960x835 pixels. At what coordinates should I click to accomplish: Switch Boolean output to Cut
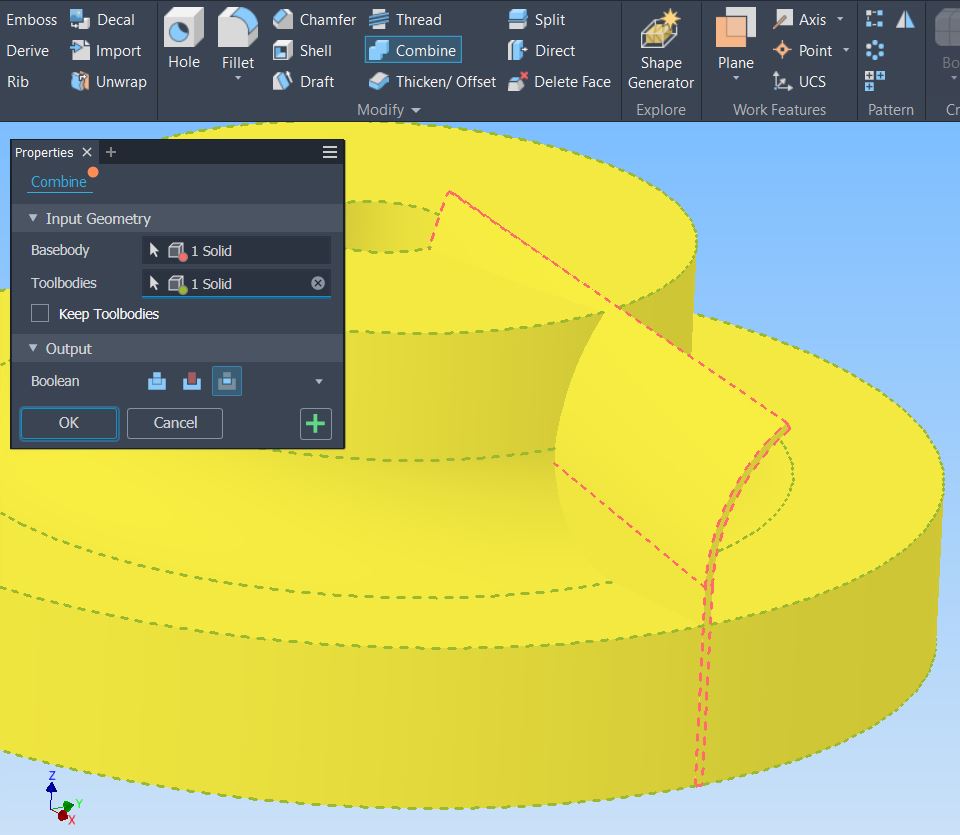click(191, 381)
